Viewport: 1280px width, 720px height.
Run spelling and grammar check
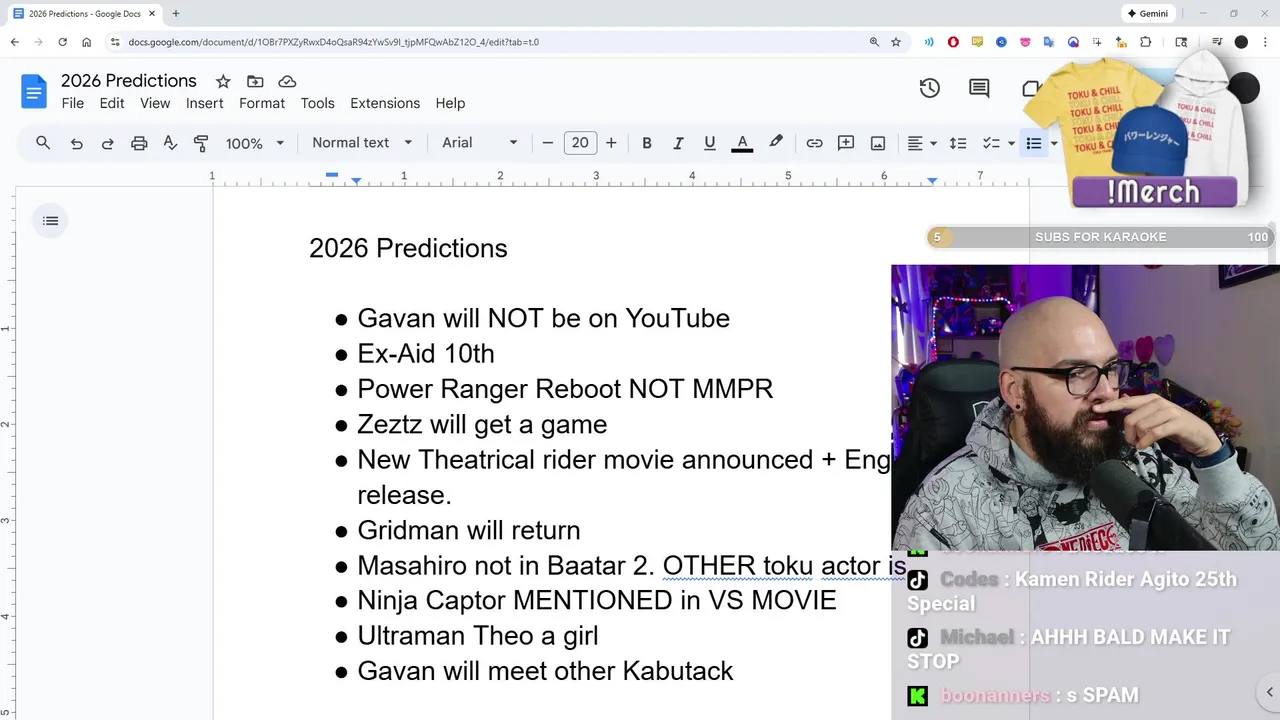click(170, 143)
